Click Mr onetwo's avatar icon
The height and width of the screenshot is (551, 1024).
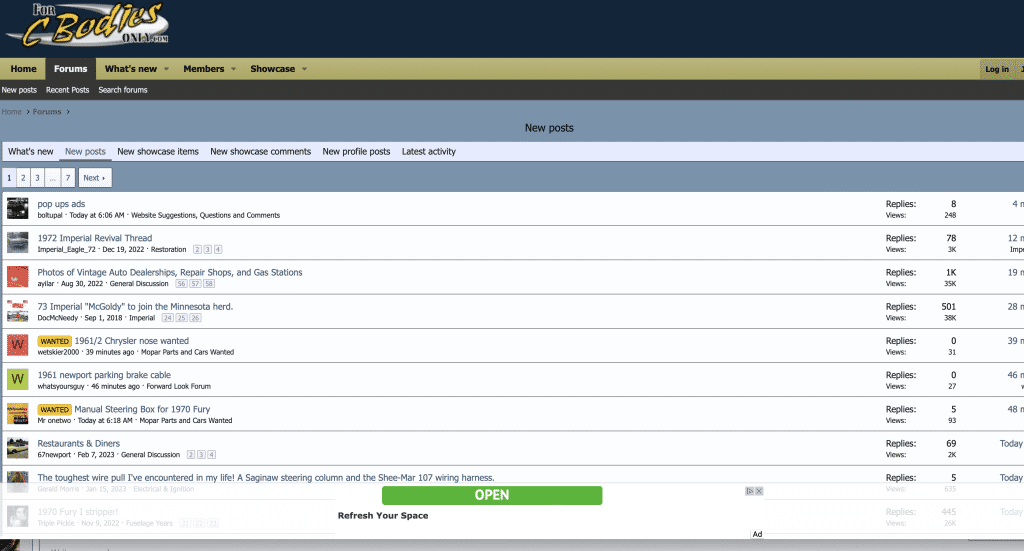pos(17,413)
